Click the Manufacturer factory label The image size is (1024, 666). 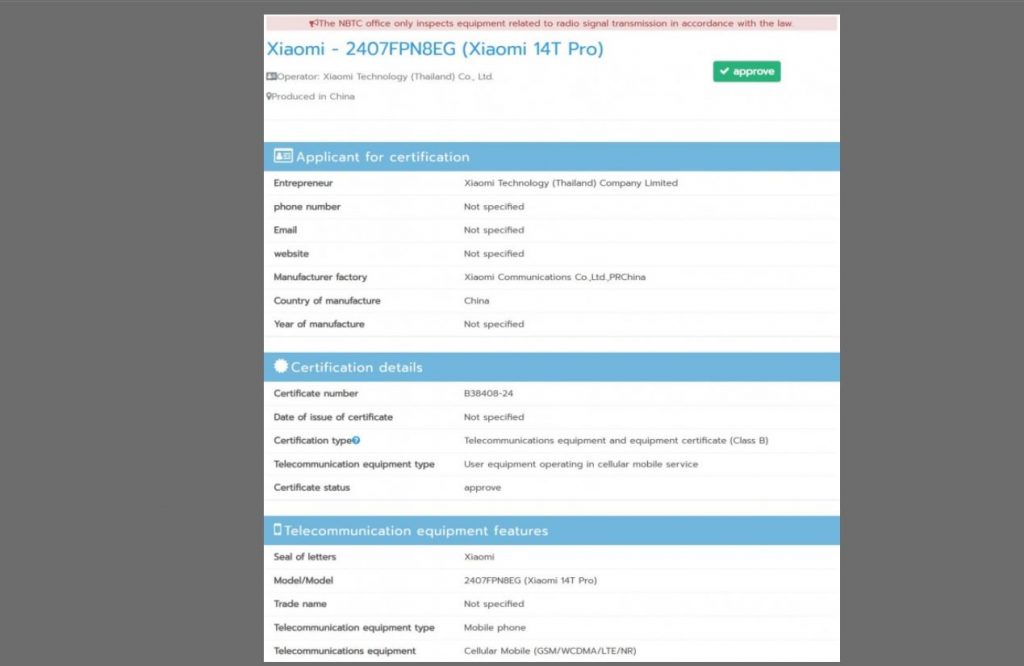[x=320, y=278]
